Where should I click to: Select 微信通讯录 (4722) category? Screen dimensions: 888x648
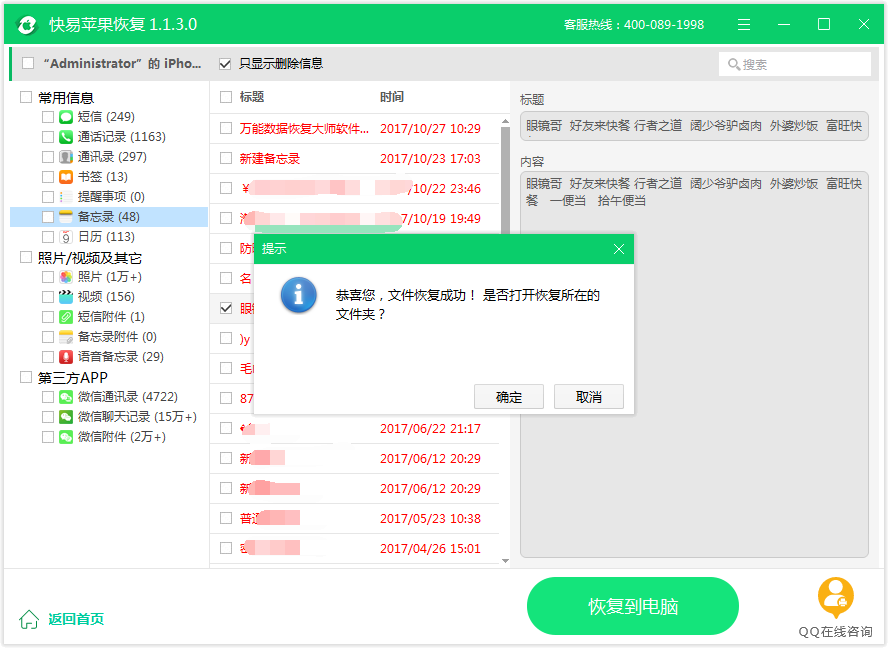point(127,397)
